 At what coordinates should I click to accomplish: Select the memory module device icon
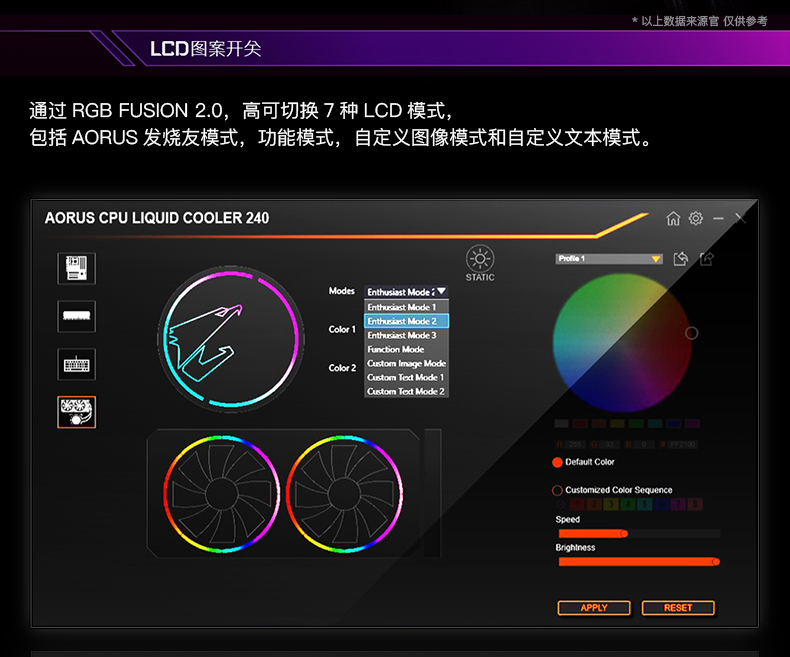[76, 316]
